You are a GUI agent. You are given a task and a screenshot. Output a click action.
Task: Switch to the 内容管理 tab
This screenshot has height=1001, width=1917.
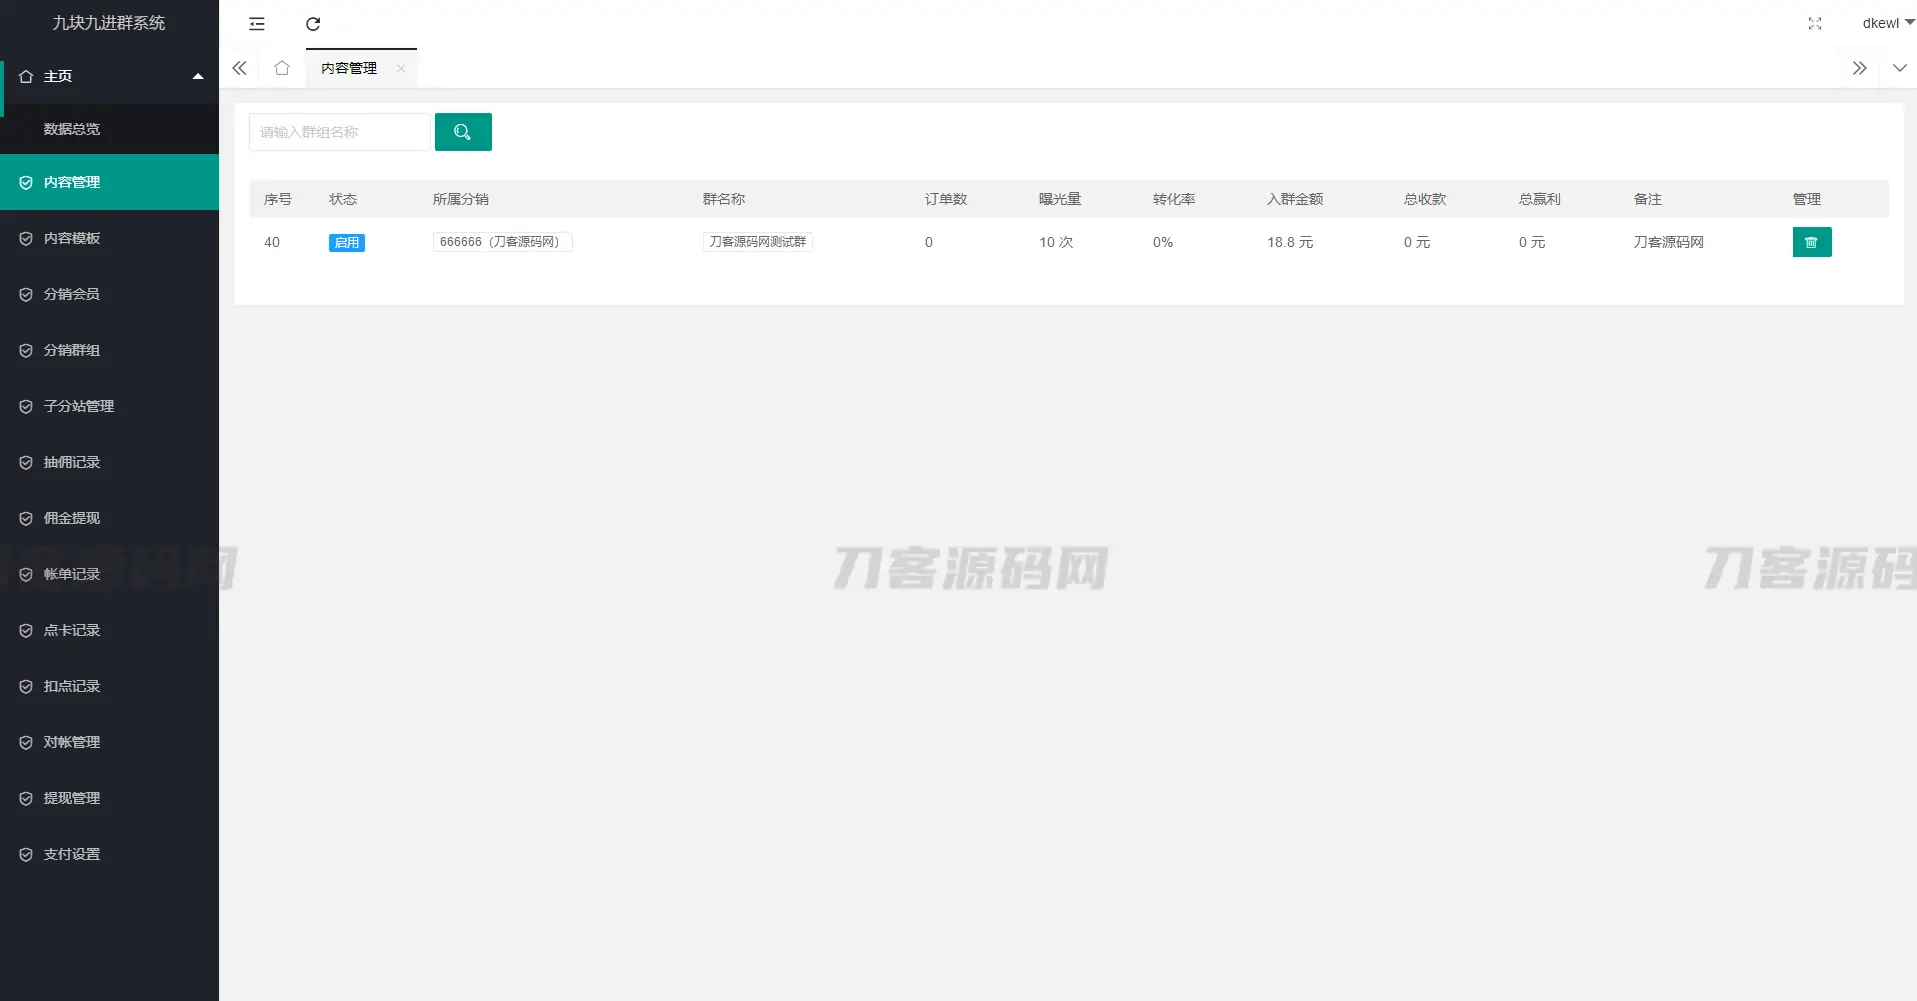pyautogui.click(x=348, y=68)
